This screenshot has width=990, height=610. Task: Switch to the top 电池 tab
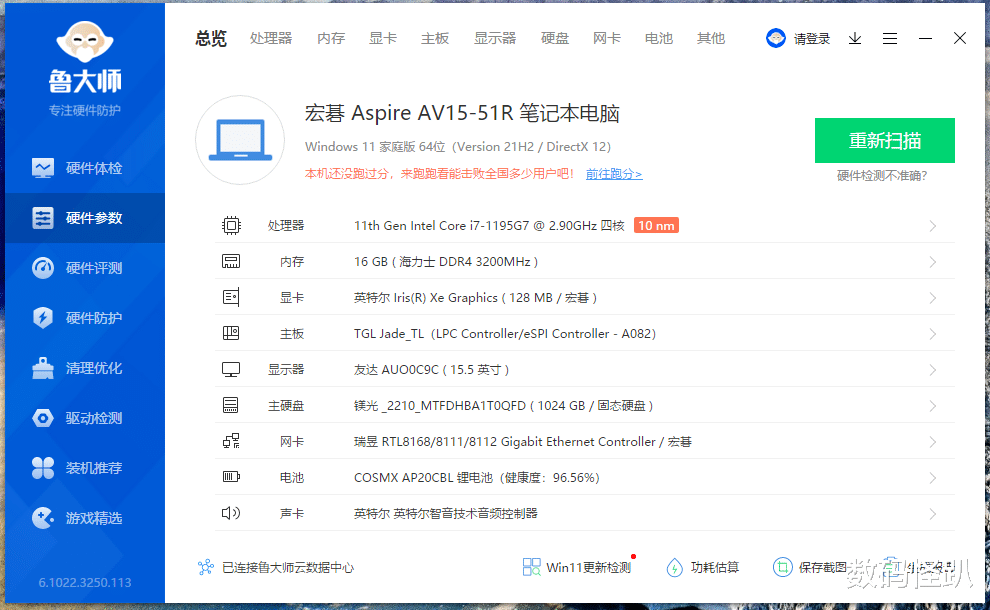[659, 39]
